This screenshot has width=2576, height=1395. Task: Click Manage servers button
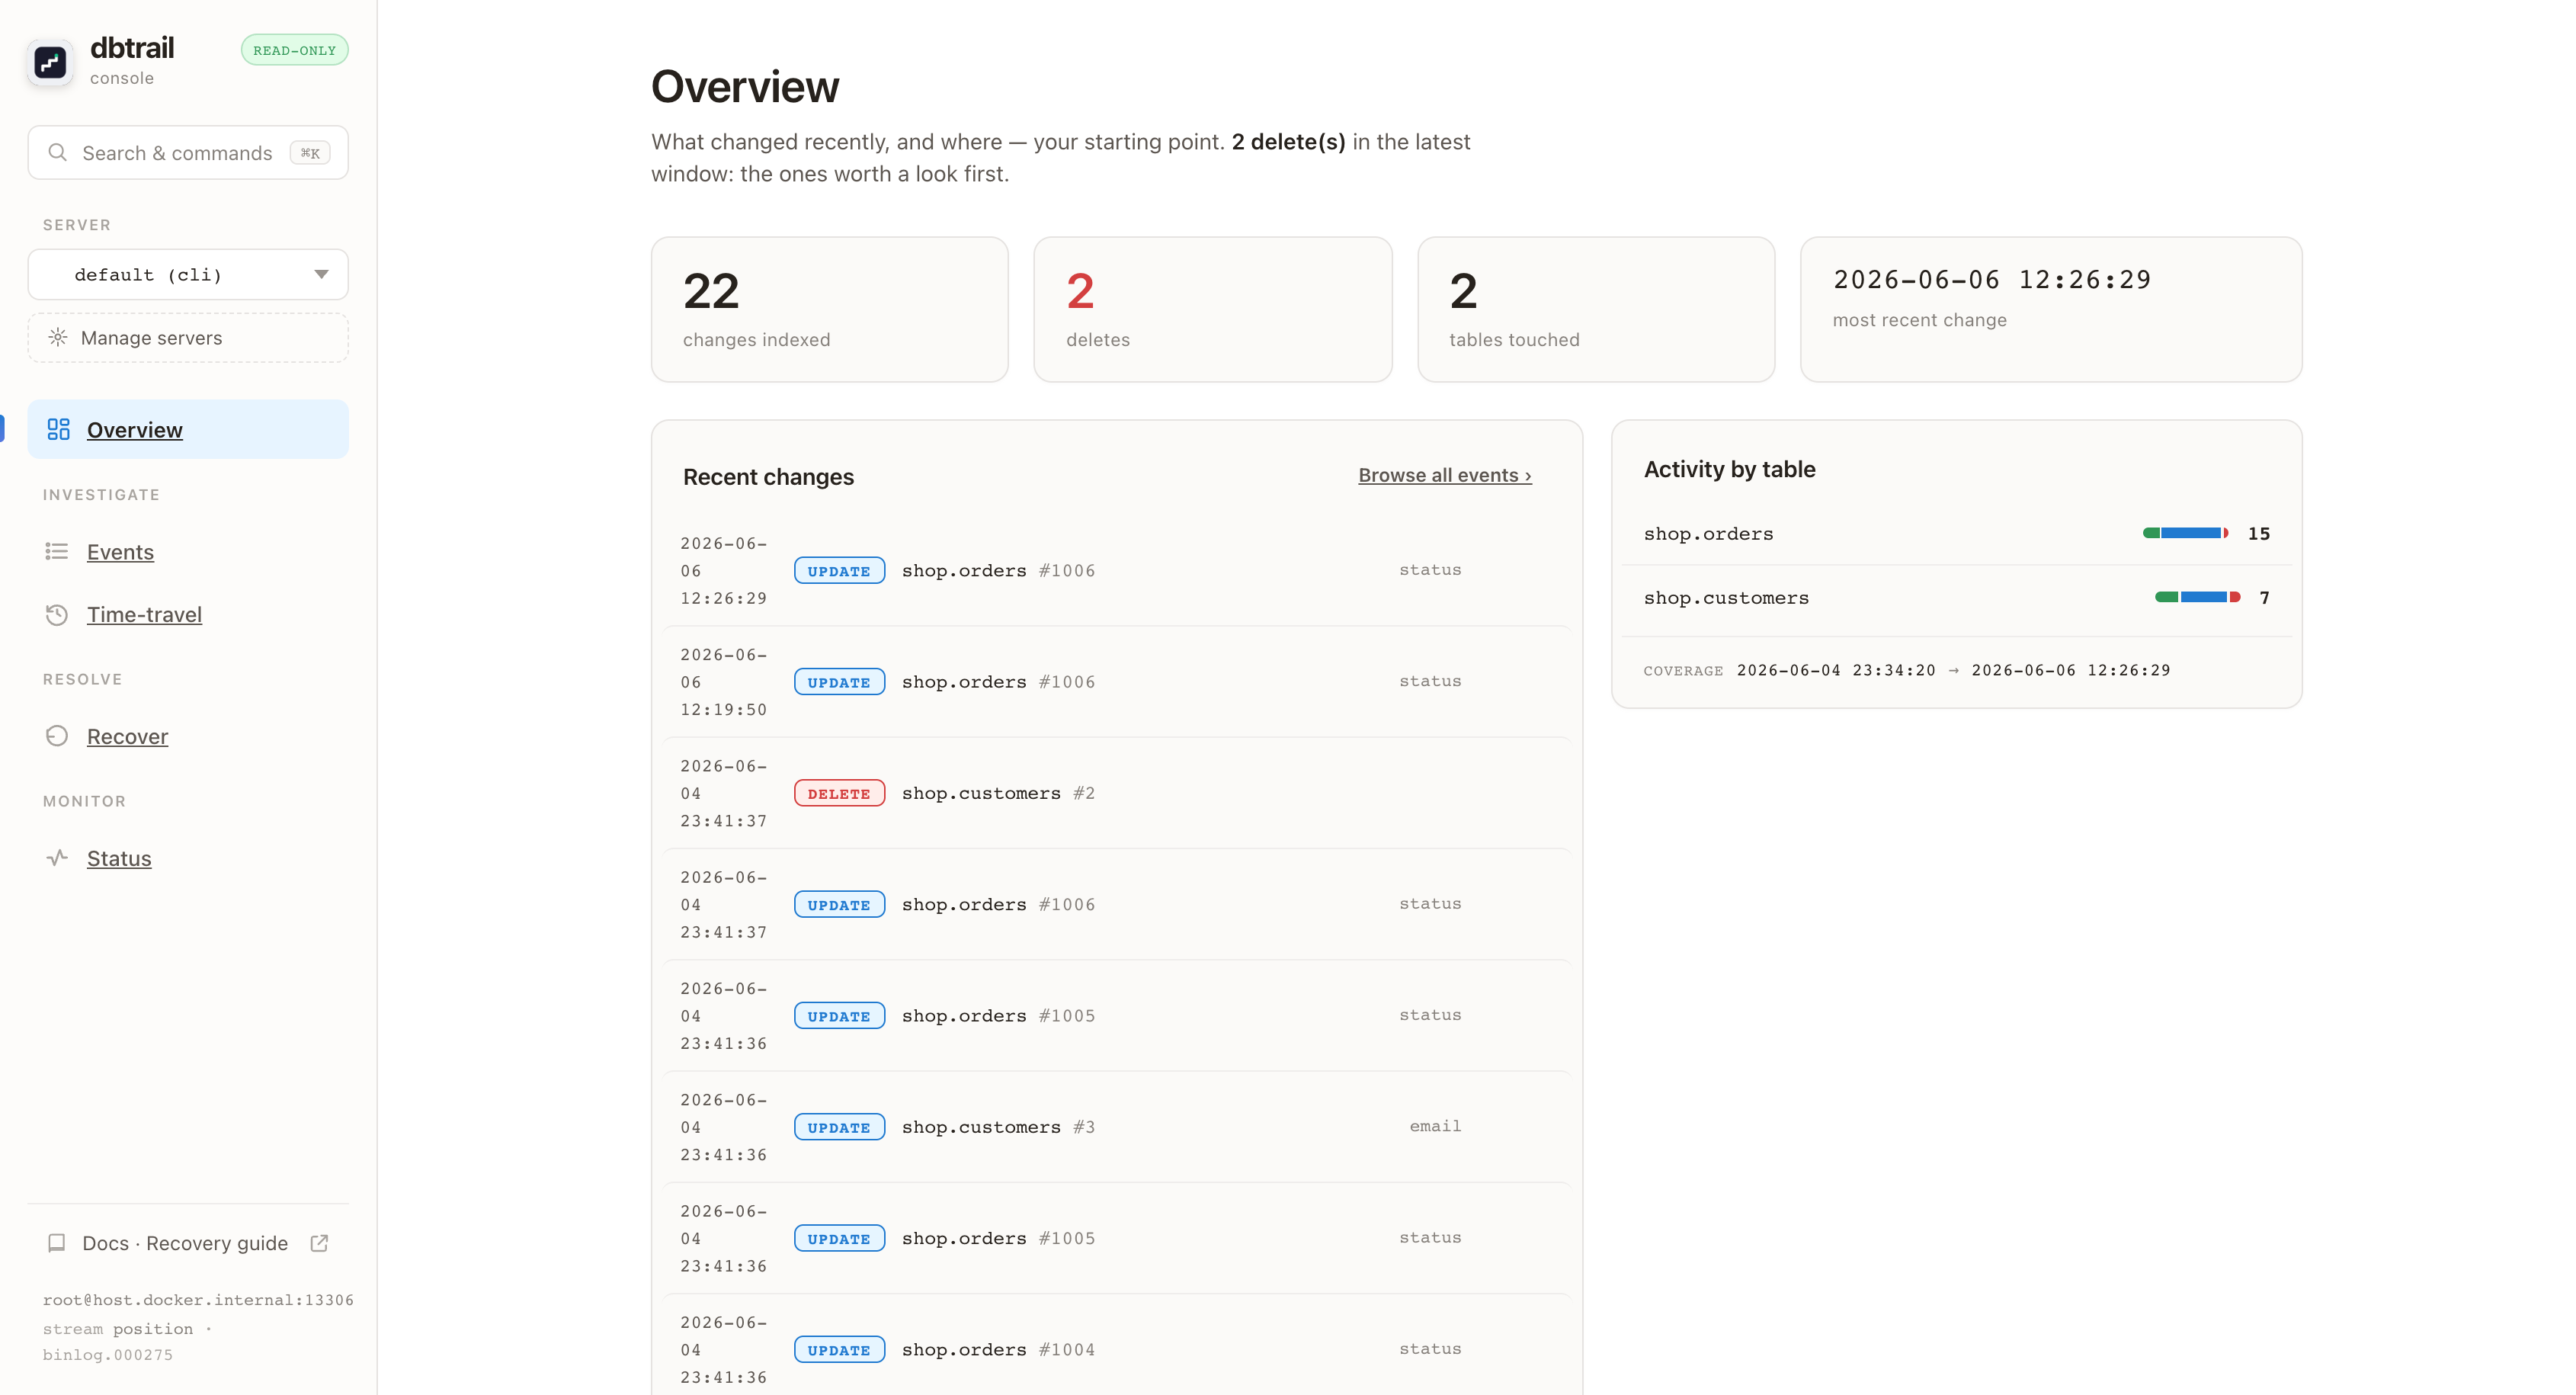pyautogui.click(x=188, y=337)
